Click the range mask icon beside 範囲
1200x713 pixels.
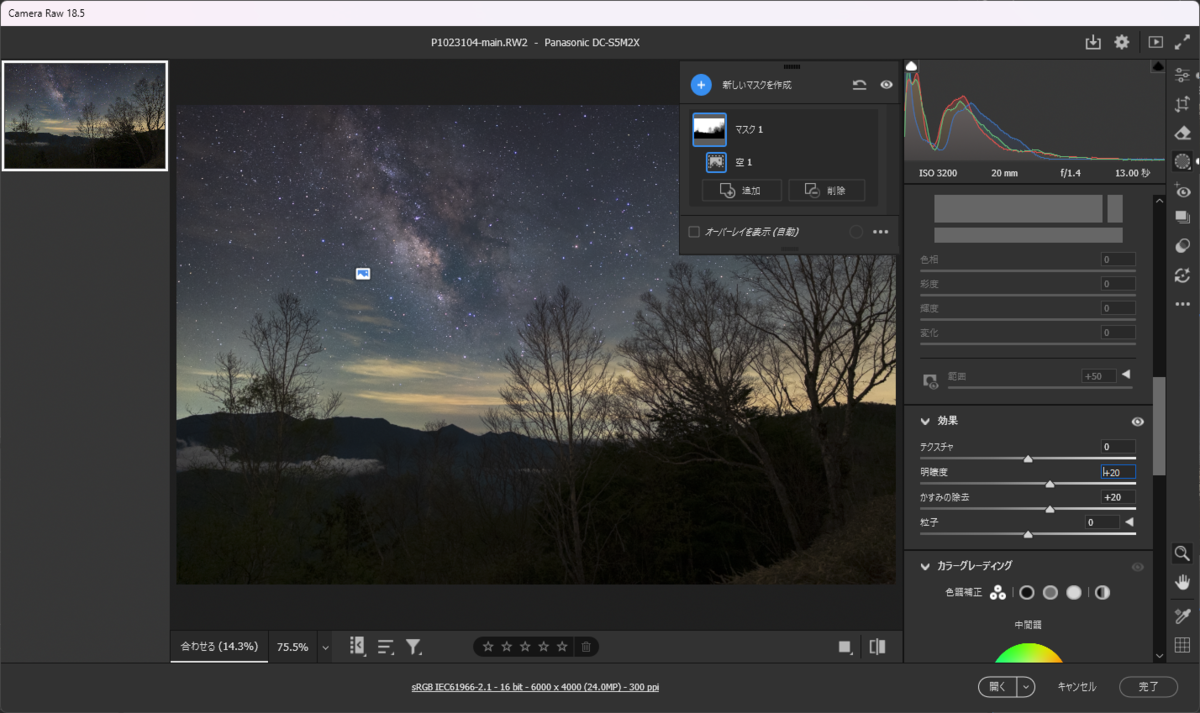931,381
